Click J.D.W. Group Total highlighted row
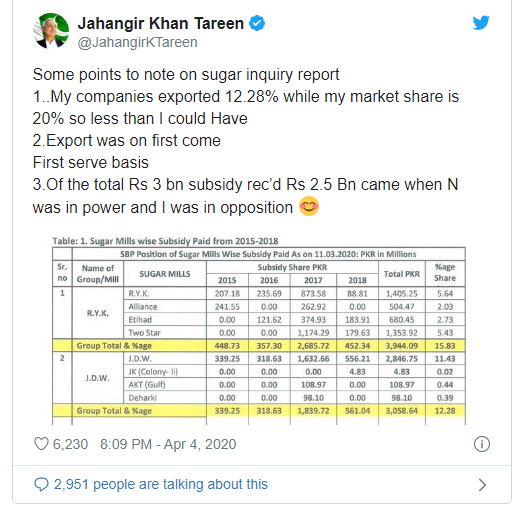 (x=259, y=411)
